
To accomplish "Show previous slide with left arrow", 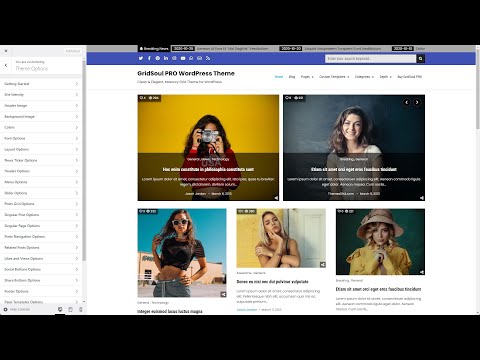I will 406,102.
